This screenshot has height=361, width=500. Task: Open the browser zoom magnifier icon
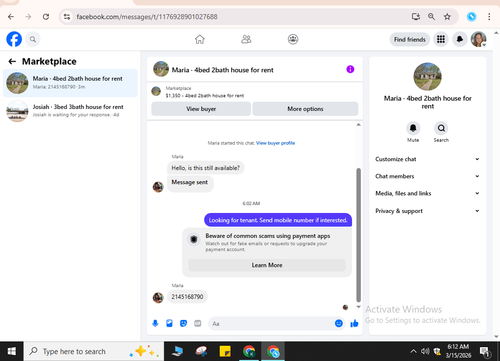(431, 17)
